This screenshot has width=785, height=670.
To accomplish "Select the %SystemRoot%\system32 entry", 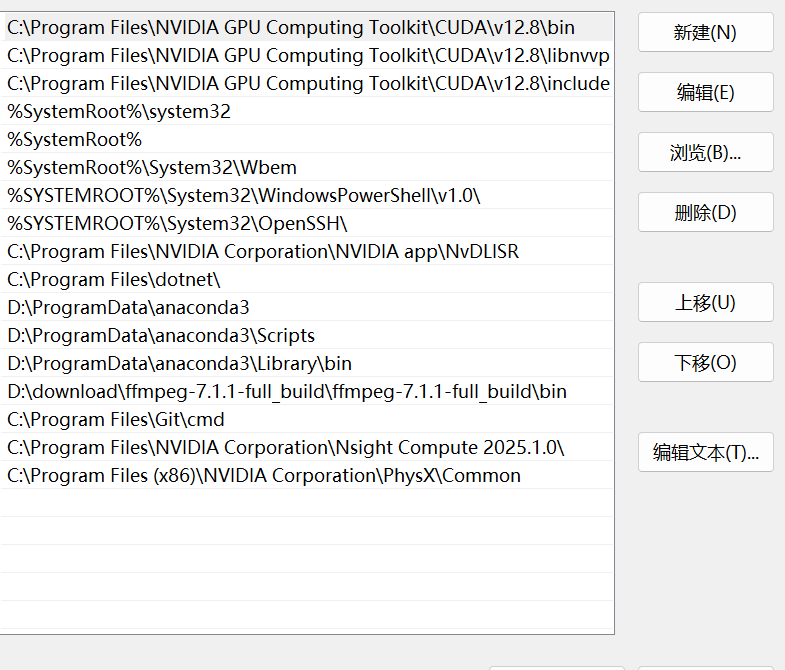I will point(307,111).
